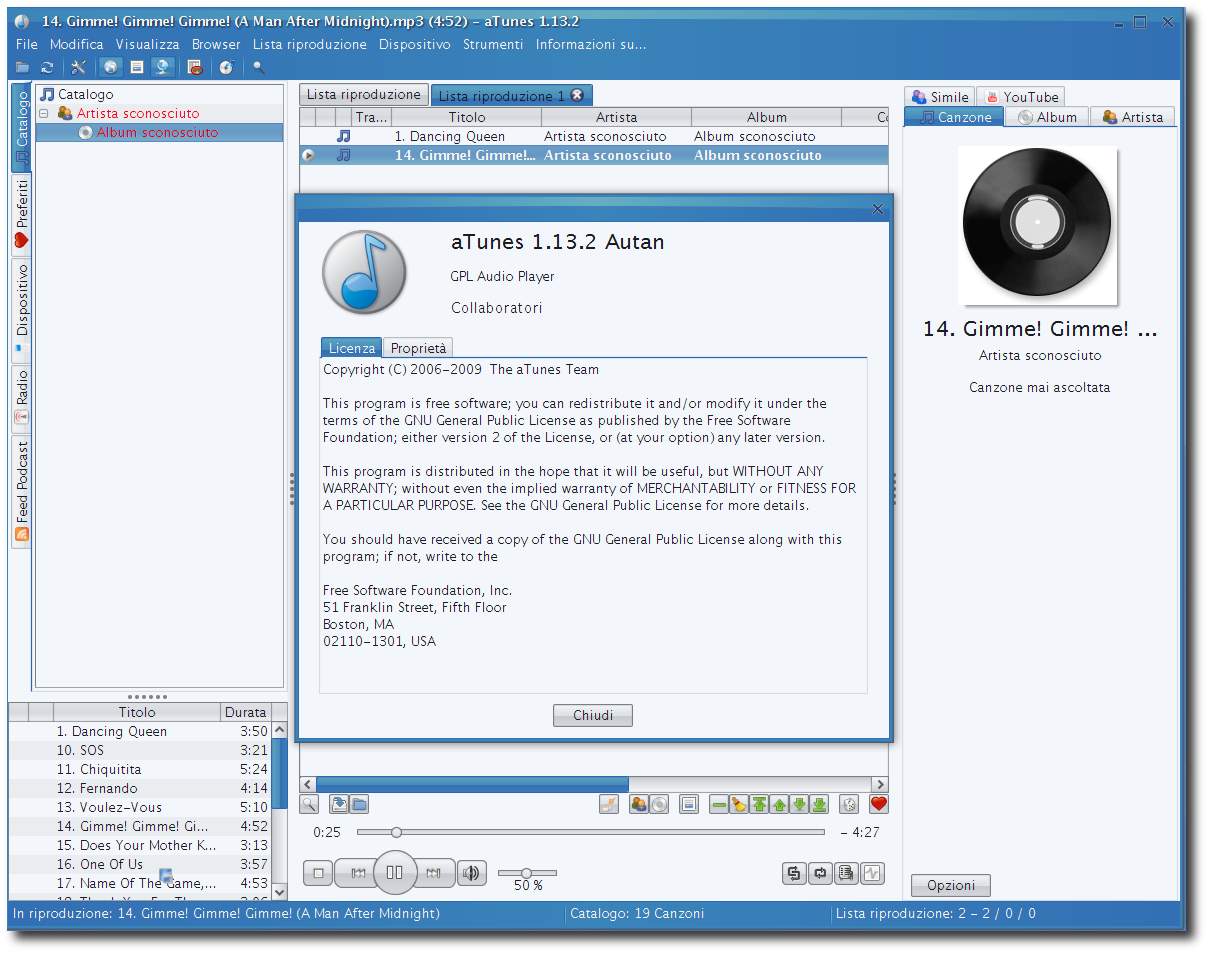Toggle the equalizer waveform button
The image size is (1209, 954).
(x=872, y=873)
